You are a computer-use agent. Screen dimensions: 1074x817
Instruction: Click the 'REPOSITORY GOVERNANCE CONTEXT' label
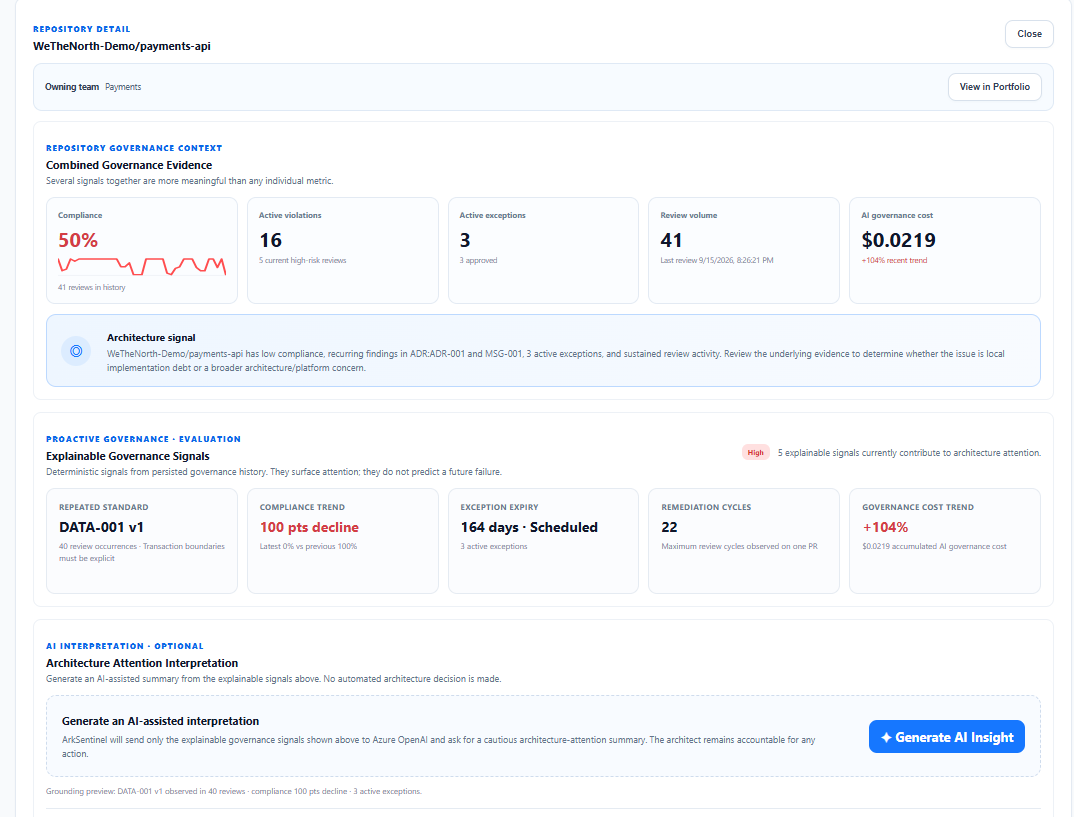coord(134,148)
